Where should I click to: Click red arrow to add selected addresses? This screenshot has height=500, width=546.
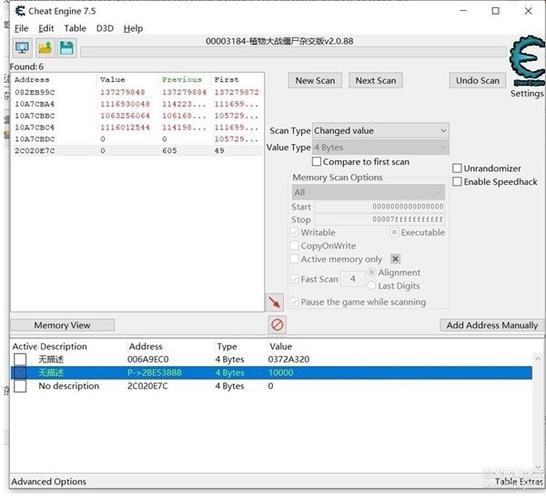pos(274,302)
